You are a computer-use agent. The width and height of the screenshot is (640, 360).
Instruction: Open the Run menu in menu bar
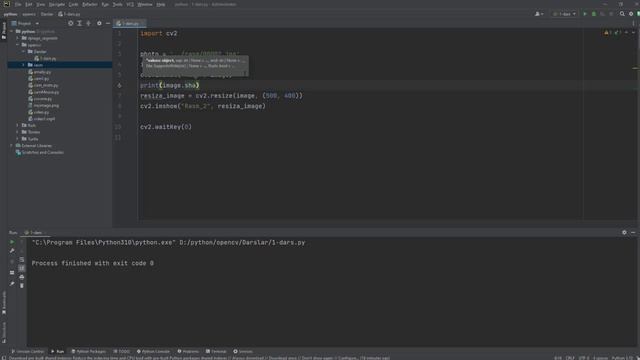click(x=105, y=4)
